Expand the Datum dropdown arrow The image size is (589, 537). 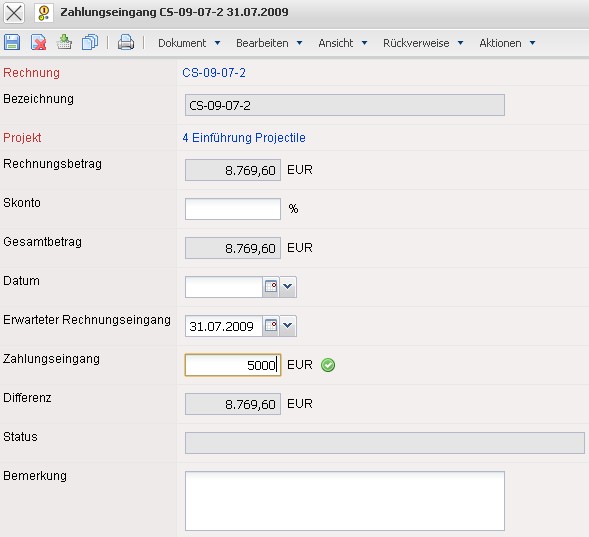pos(288,287)
